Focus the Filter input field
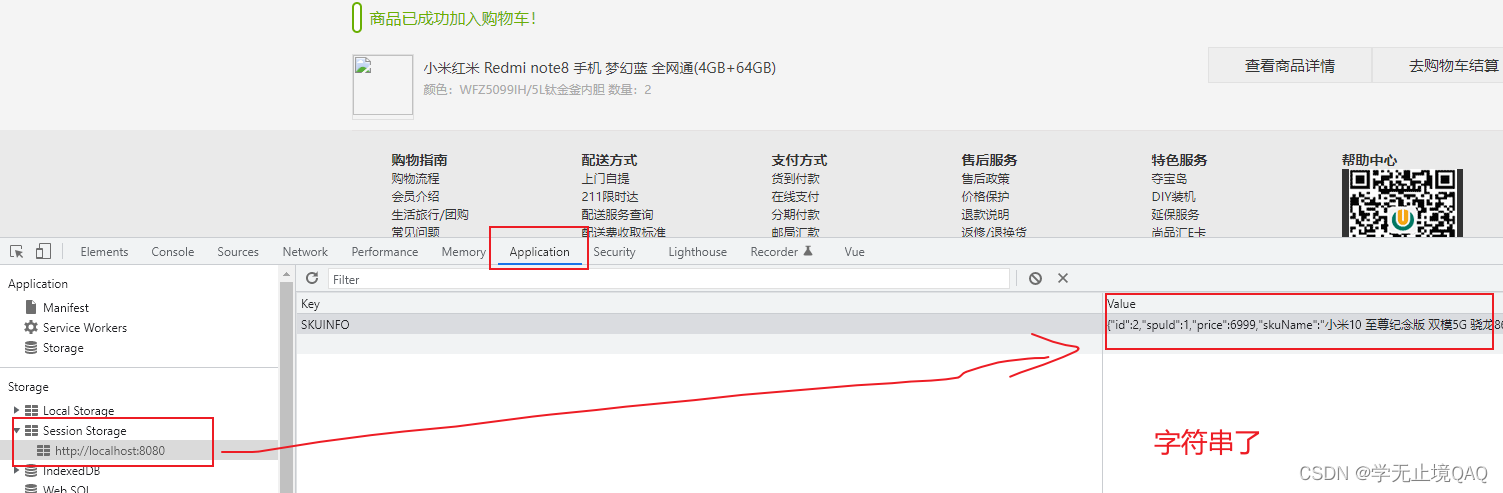The width and height of the screenshot is (1503, 493). (x=669, y=279)
